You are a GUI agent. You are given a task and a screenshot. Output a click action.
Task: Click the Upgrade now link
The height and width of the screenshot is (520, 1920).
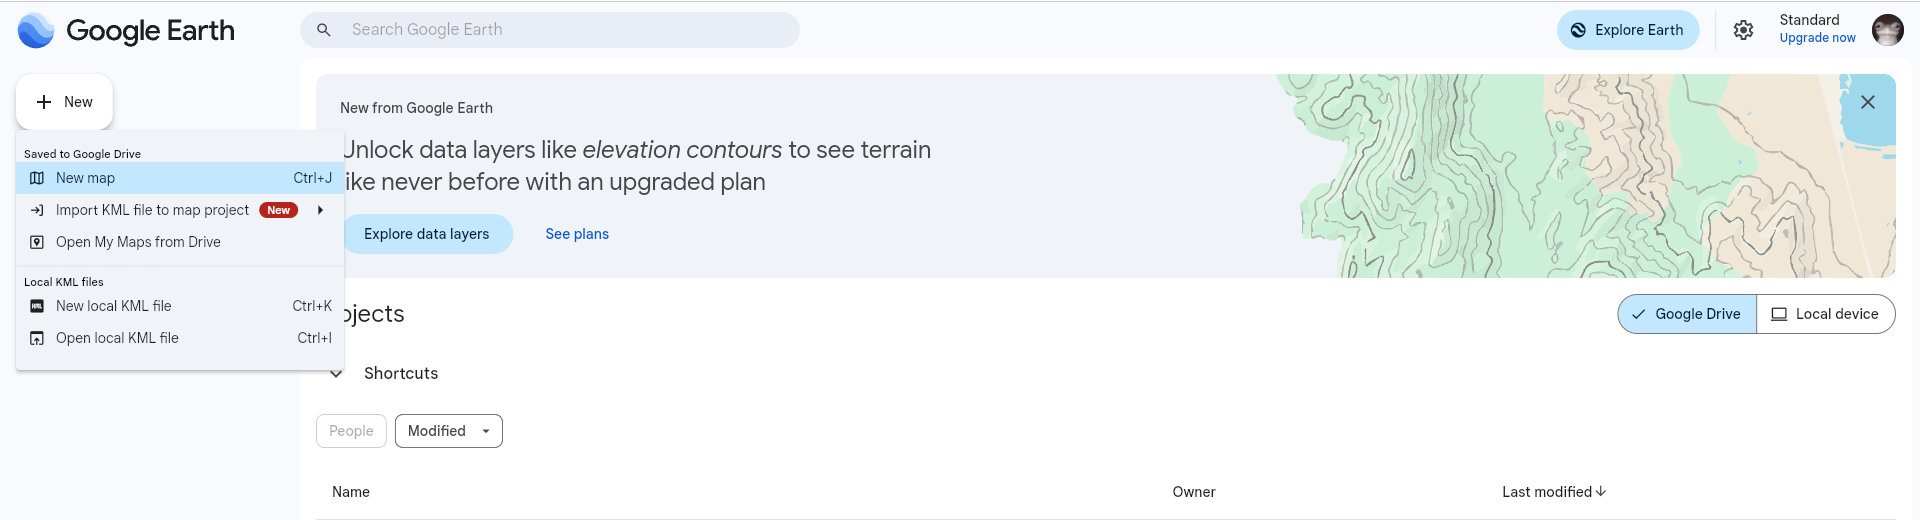click(x=1817, y=38)
